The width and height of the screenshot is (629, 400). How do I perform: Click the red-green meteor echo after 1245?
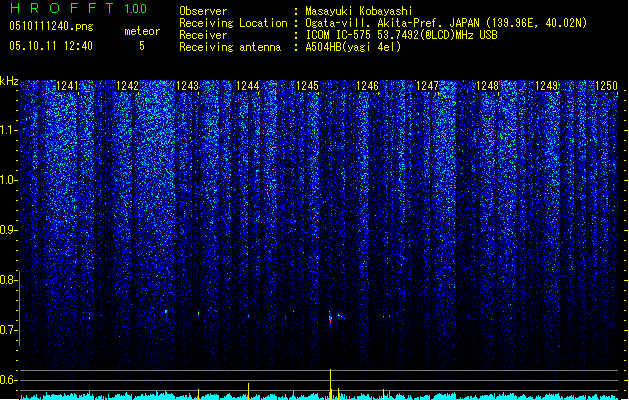[x=331, y=318]
